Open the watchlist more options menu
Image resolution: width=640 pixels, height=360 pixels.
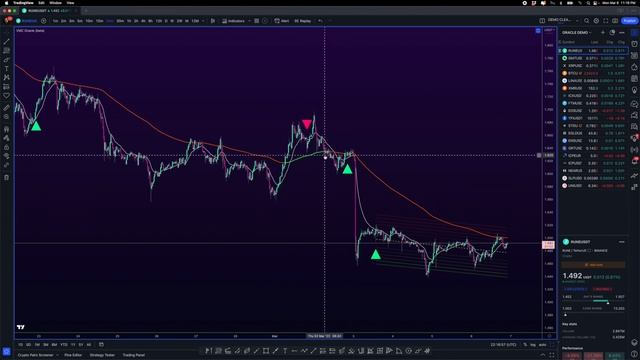622,33
